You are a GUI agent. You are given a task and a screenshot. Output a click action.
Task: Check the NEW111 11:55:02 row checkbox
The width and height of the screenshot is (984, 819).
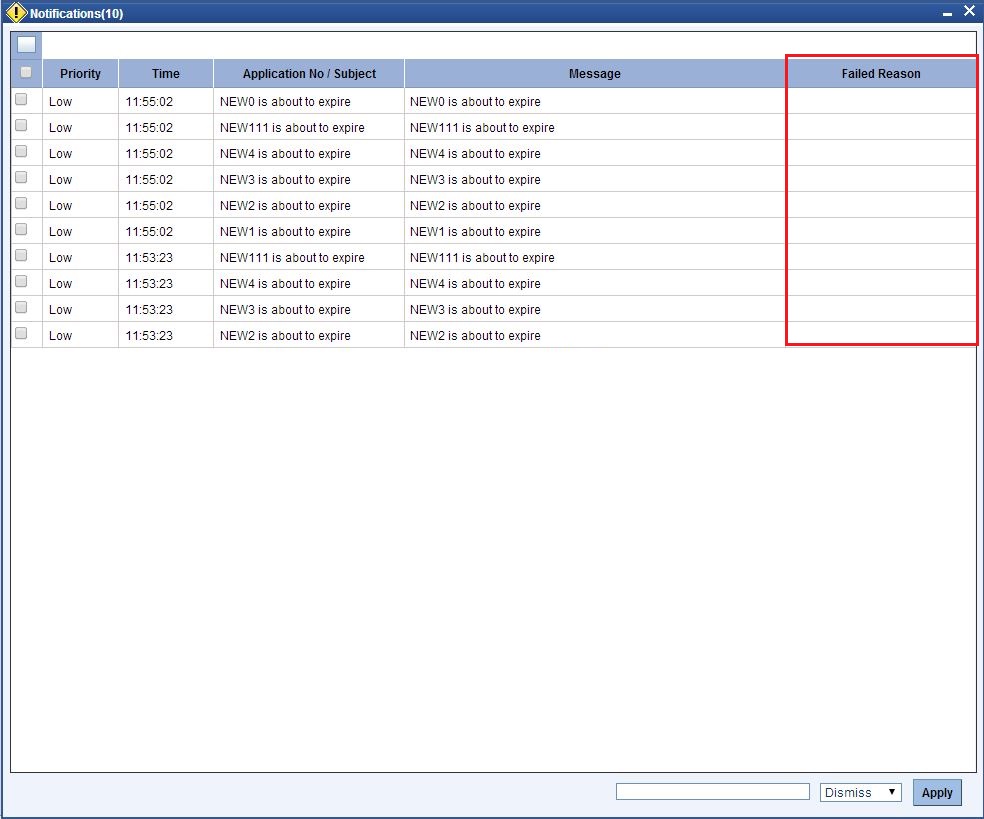(x=21, y=125)
